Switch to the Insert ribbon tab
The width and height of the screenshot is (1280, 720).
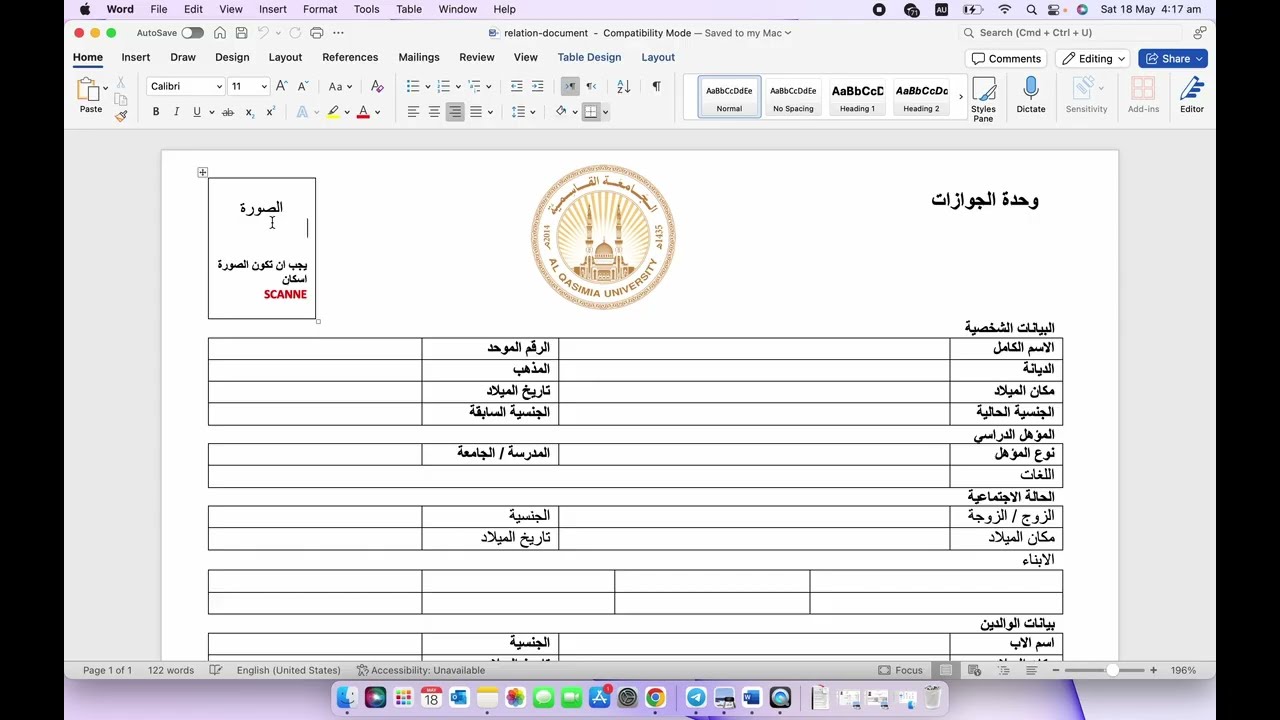136,57
